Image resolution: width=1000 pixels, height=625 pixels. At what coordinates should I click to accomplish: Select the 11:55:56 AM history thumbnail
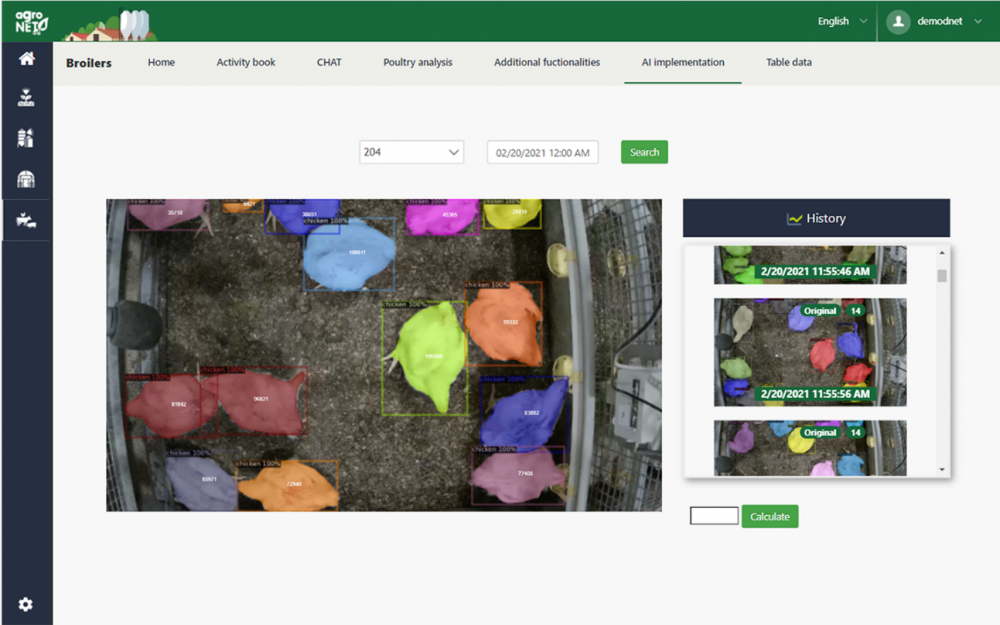(809, 351)
